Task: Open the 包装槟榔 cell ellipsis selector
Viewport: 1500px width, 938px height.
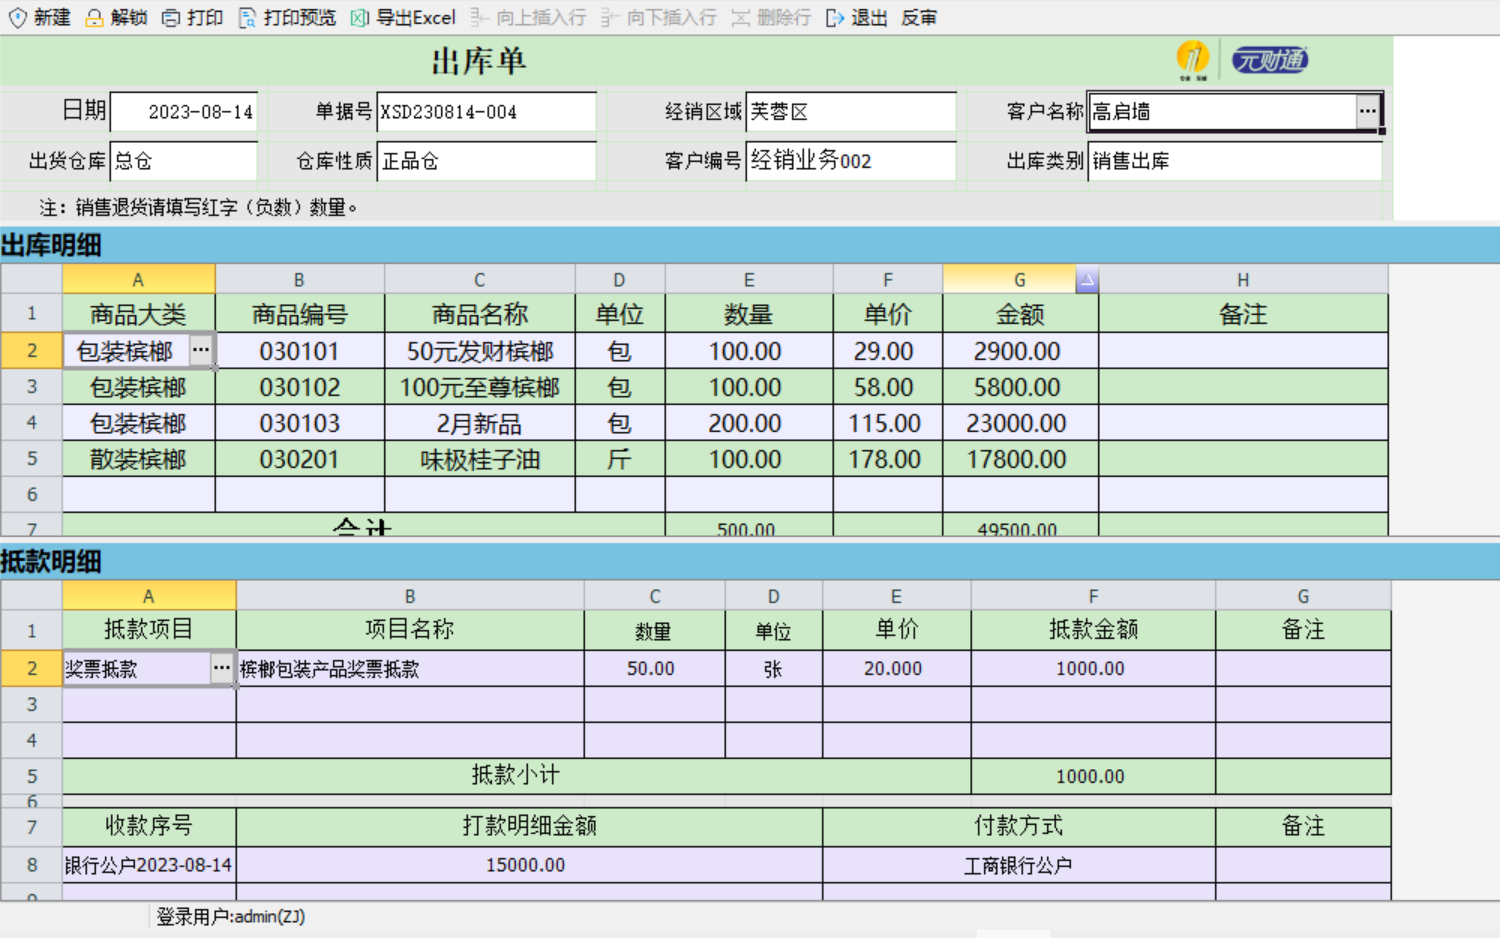Action: tap(201, 350)
